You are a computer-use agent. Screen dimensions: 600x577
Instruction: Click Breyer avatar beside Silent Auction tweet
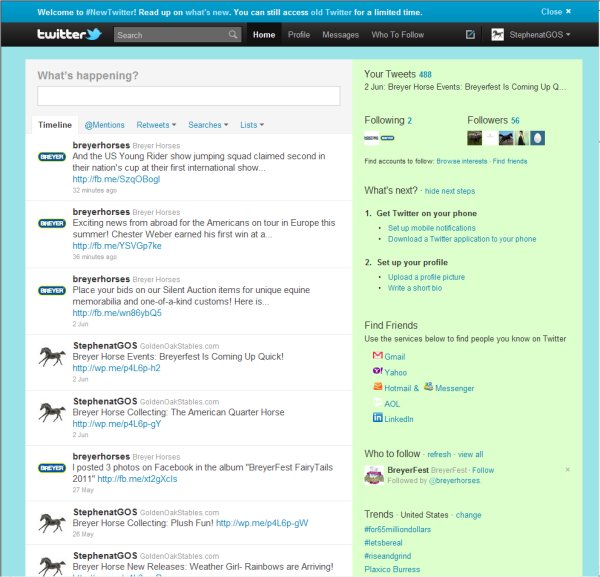click(52, 290)
